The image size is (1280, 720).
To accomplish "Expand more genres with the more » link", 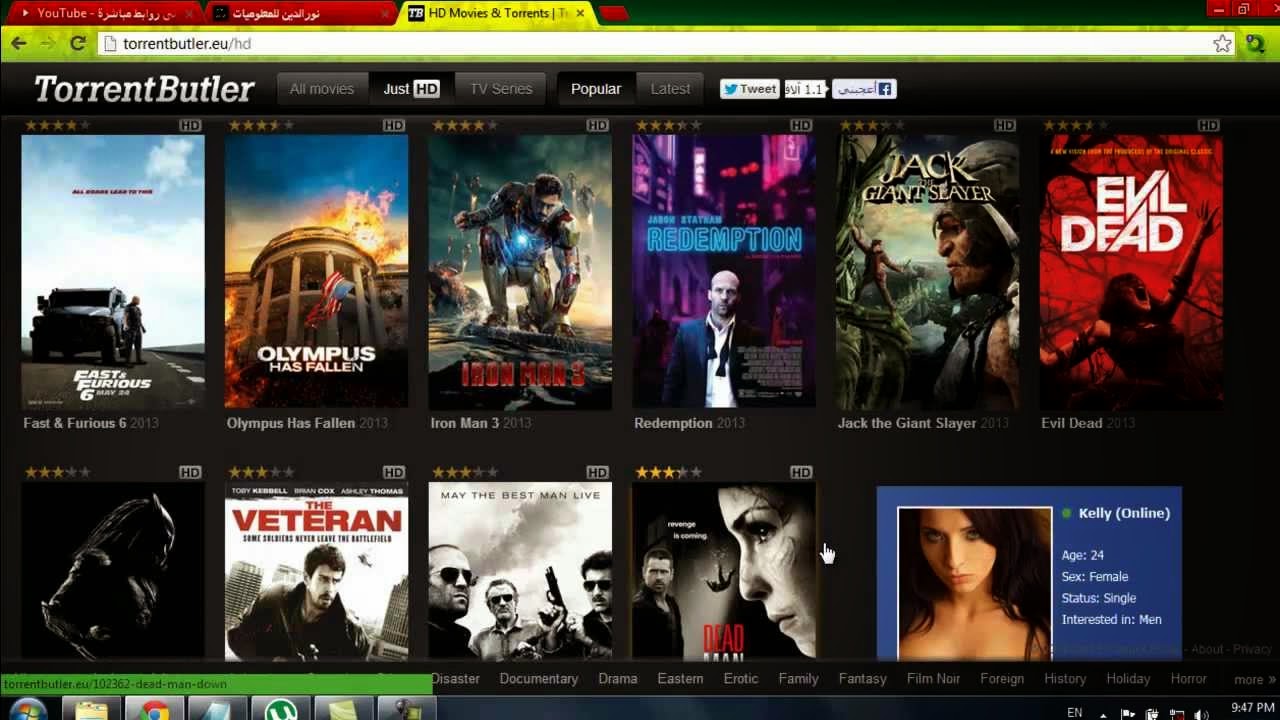I will pos(1255,680).
